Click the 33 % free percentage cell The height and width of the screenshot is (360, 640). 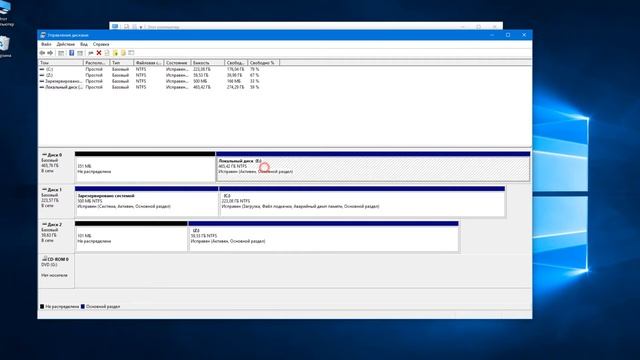coord(254,81)
